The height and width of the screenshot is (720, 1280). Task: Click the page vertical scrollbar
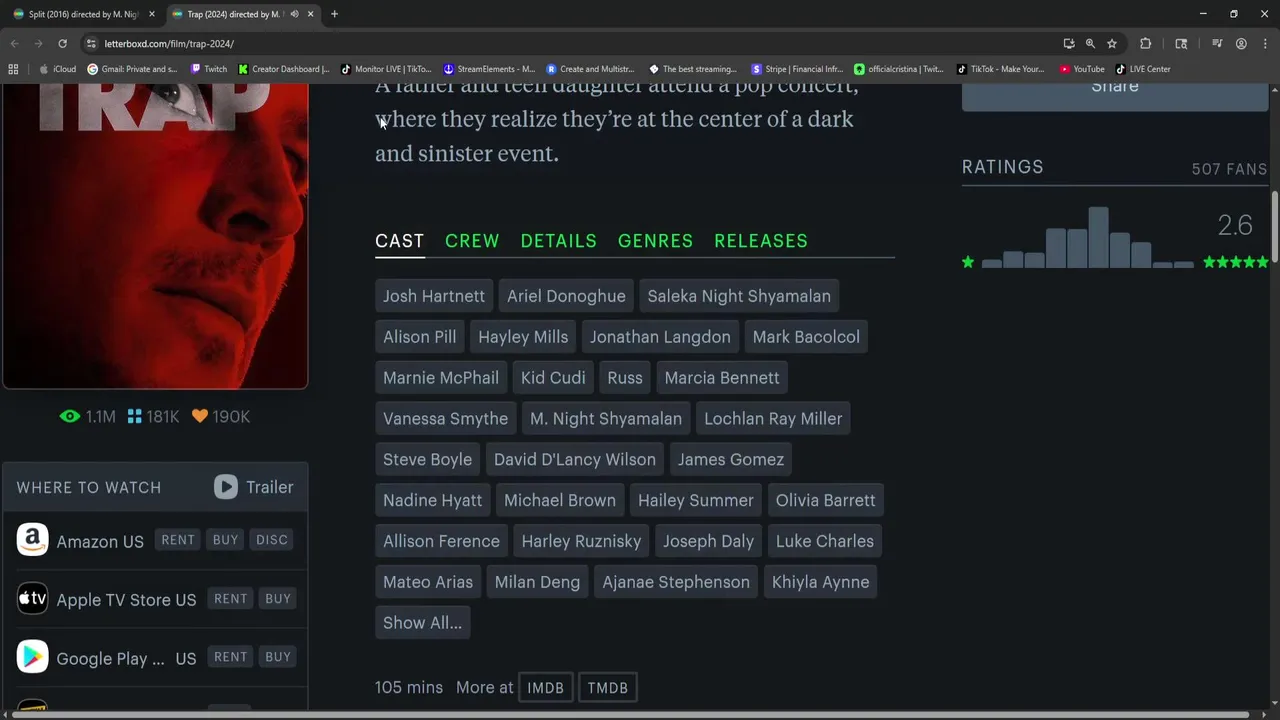point(1274,225)
